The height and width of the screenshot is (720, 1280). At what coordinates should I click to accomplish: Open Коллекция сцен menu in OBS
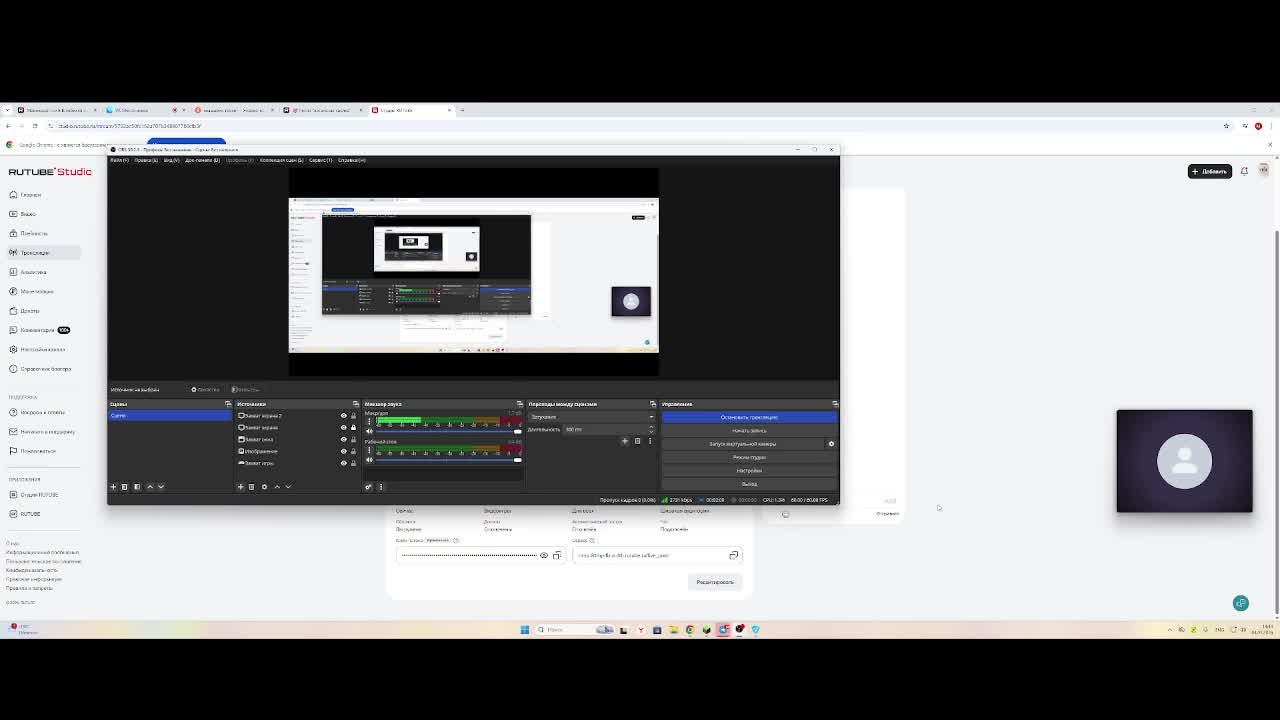pyautogui.click(x=282, y=160)
